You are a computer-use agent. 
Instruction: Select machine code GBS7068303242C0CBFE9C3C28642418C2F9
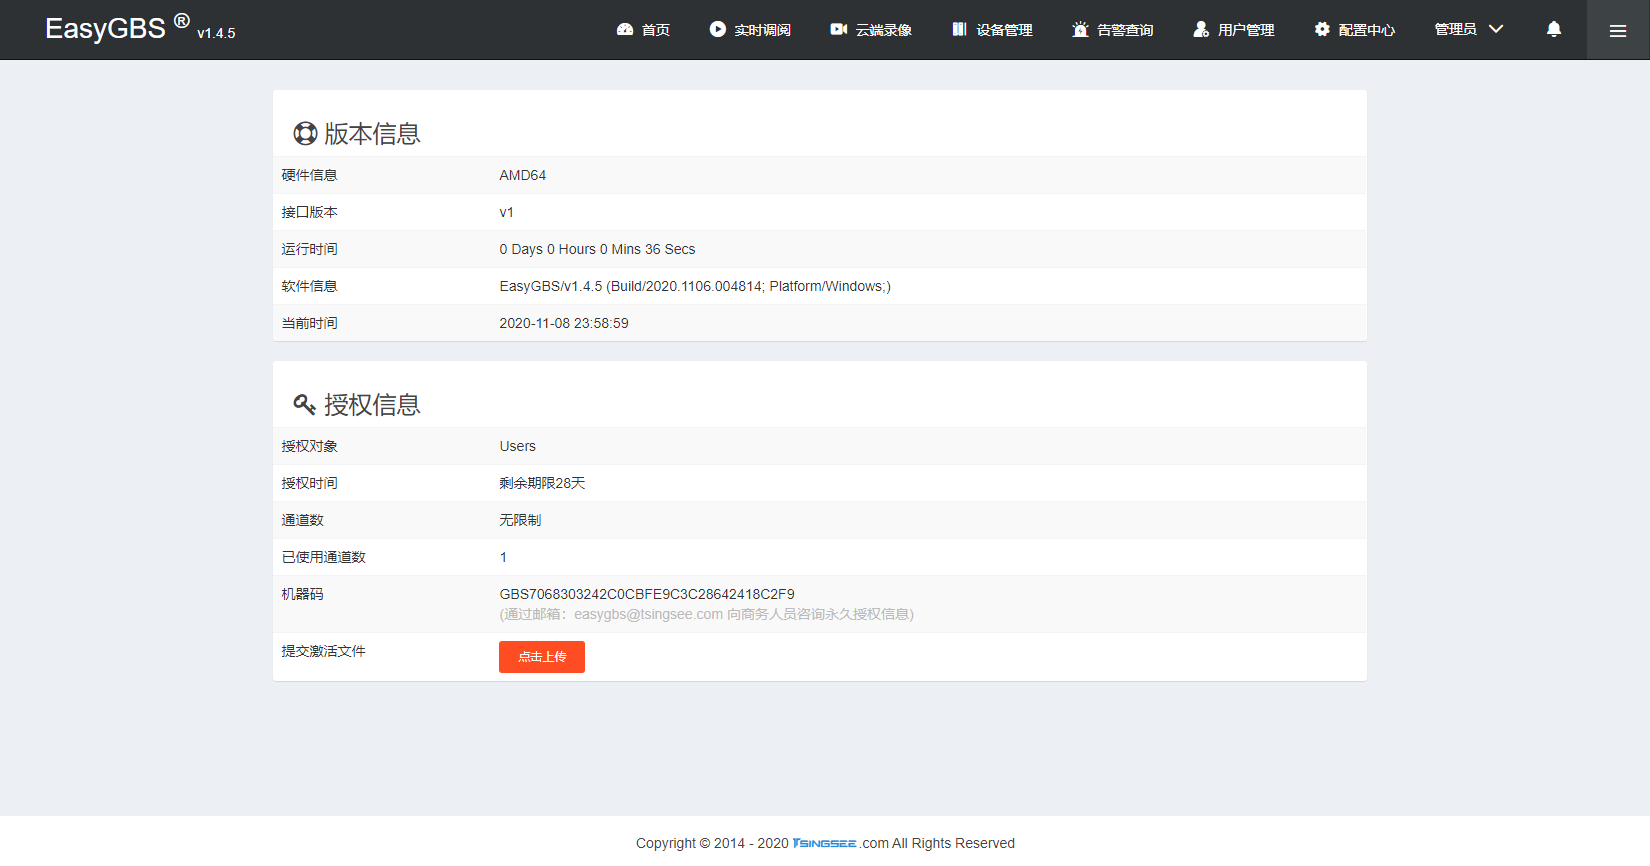[x=647, y=594]
